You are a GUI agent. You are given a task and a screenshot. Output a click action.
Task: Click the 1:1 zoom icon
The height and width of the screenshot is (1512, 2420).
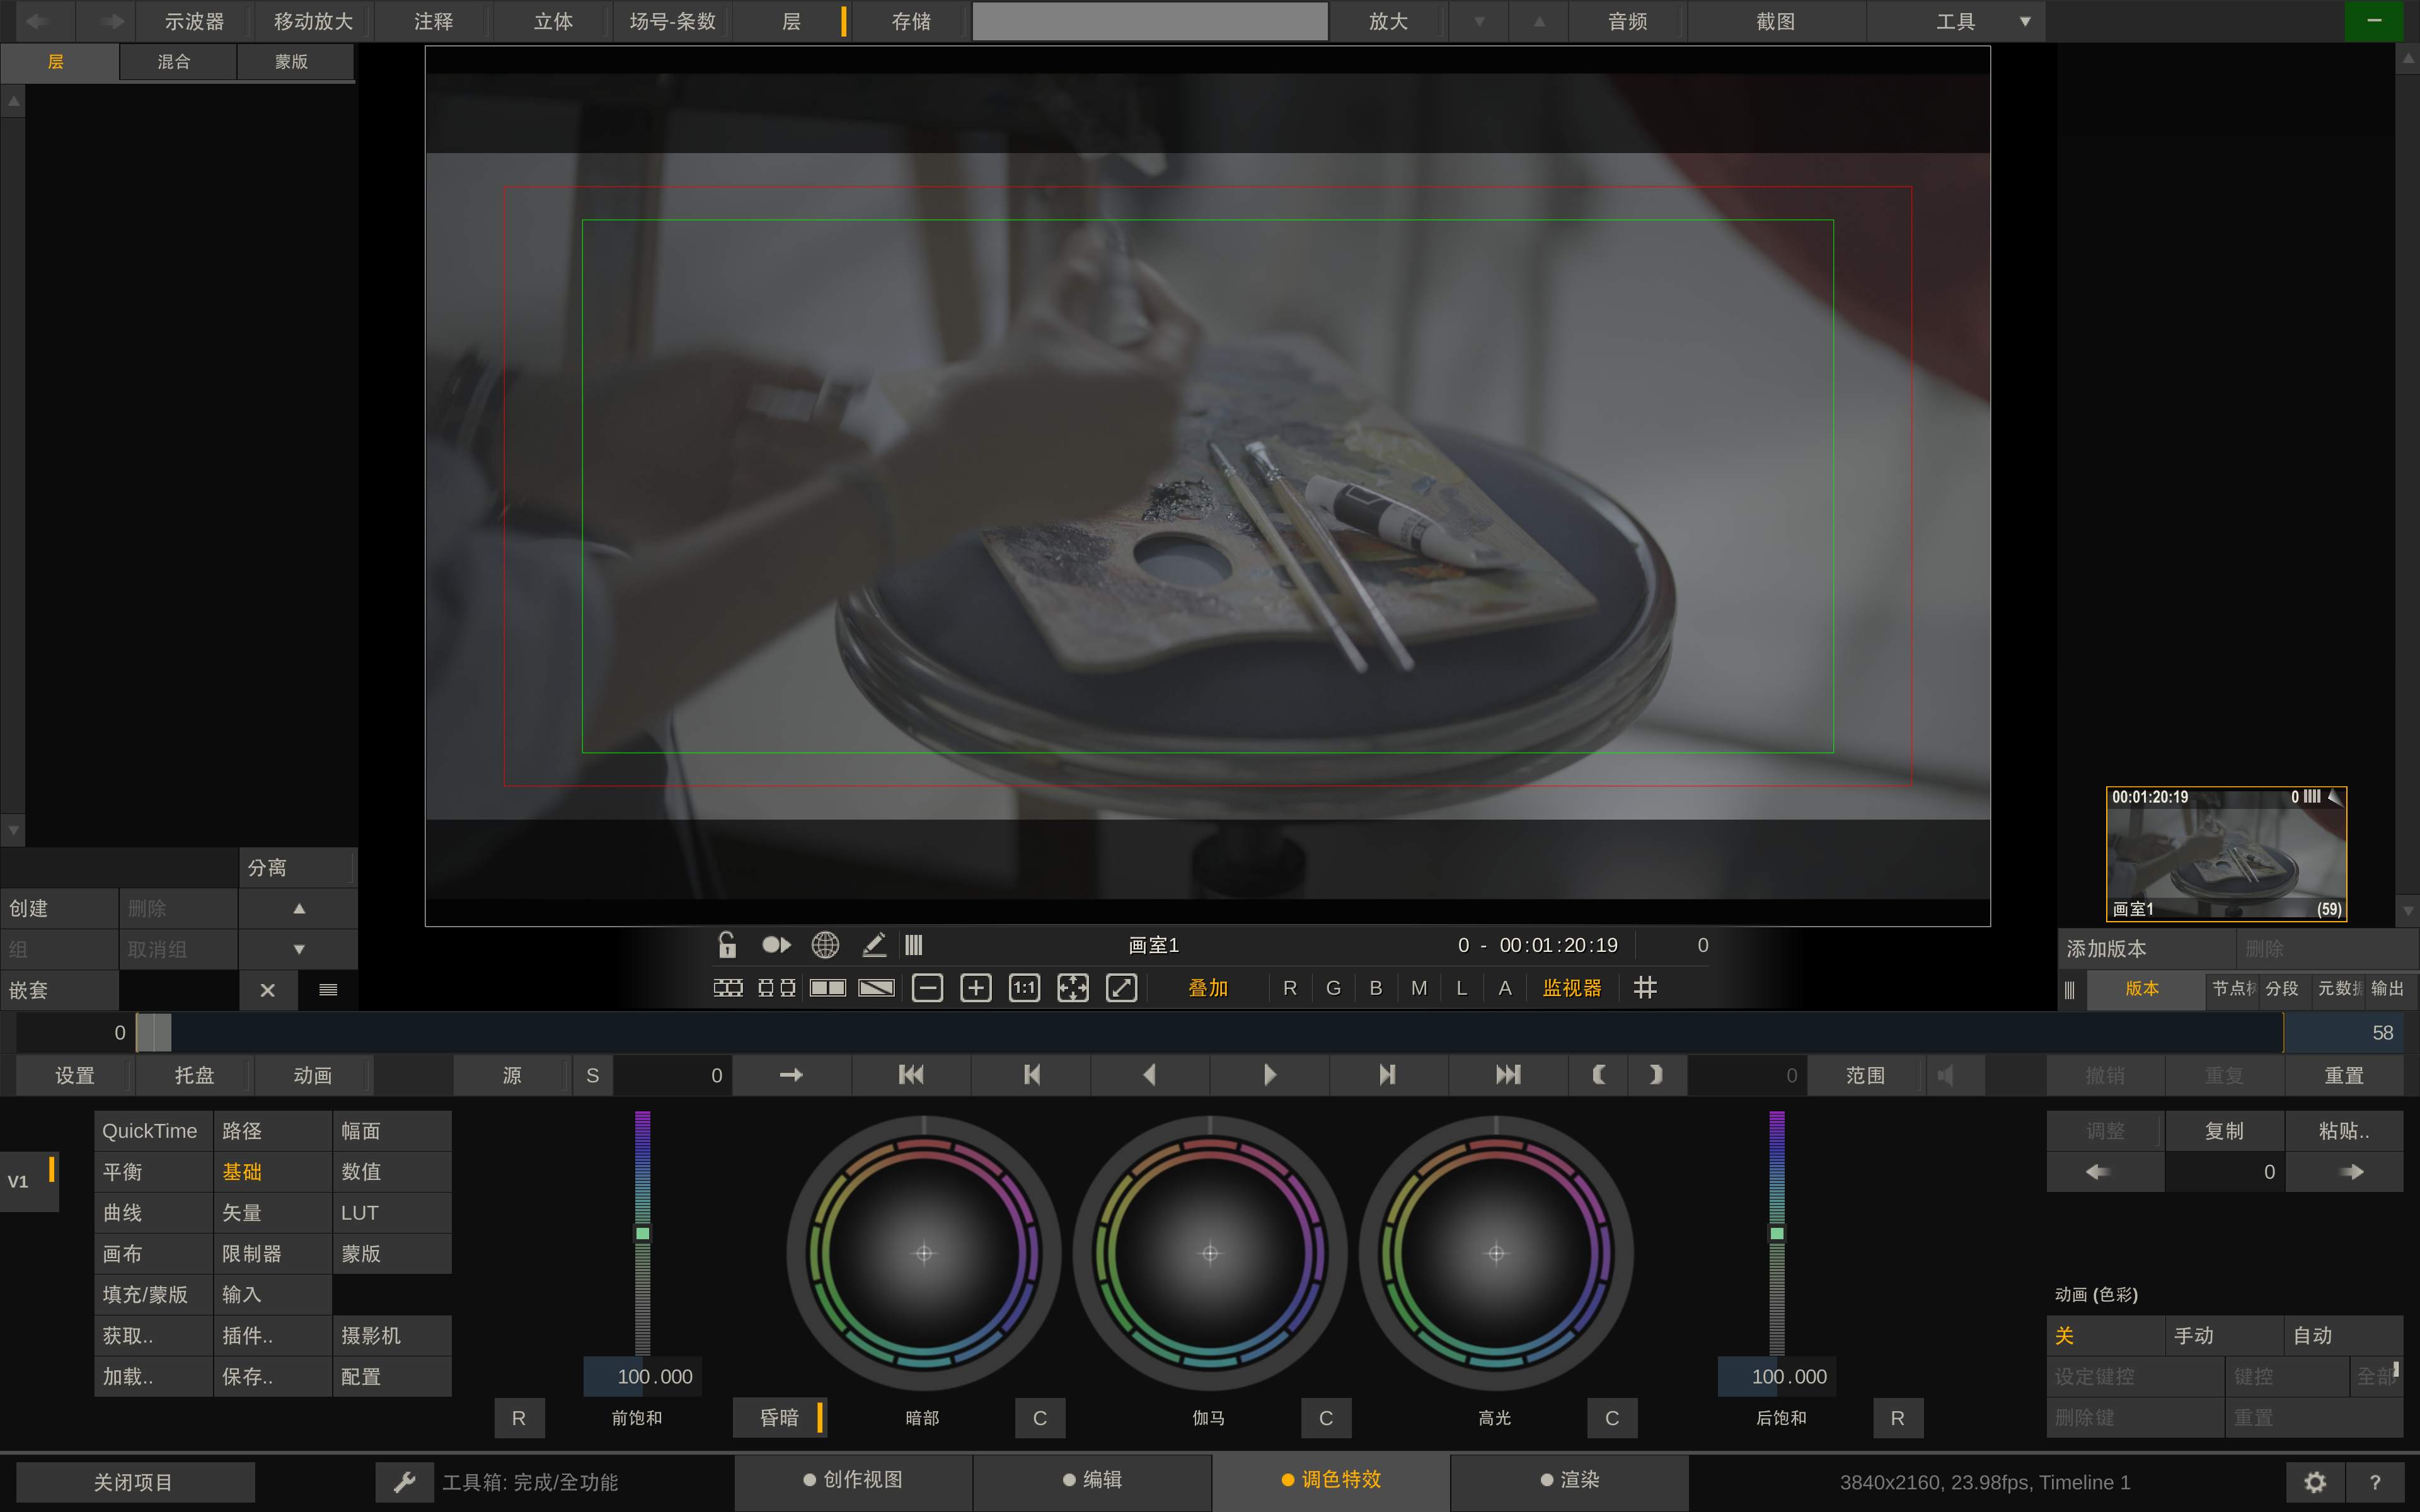pos(1024,988)
